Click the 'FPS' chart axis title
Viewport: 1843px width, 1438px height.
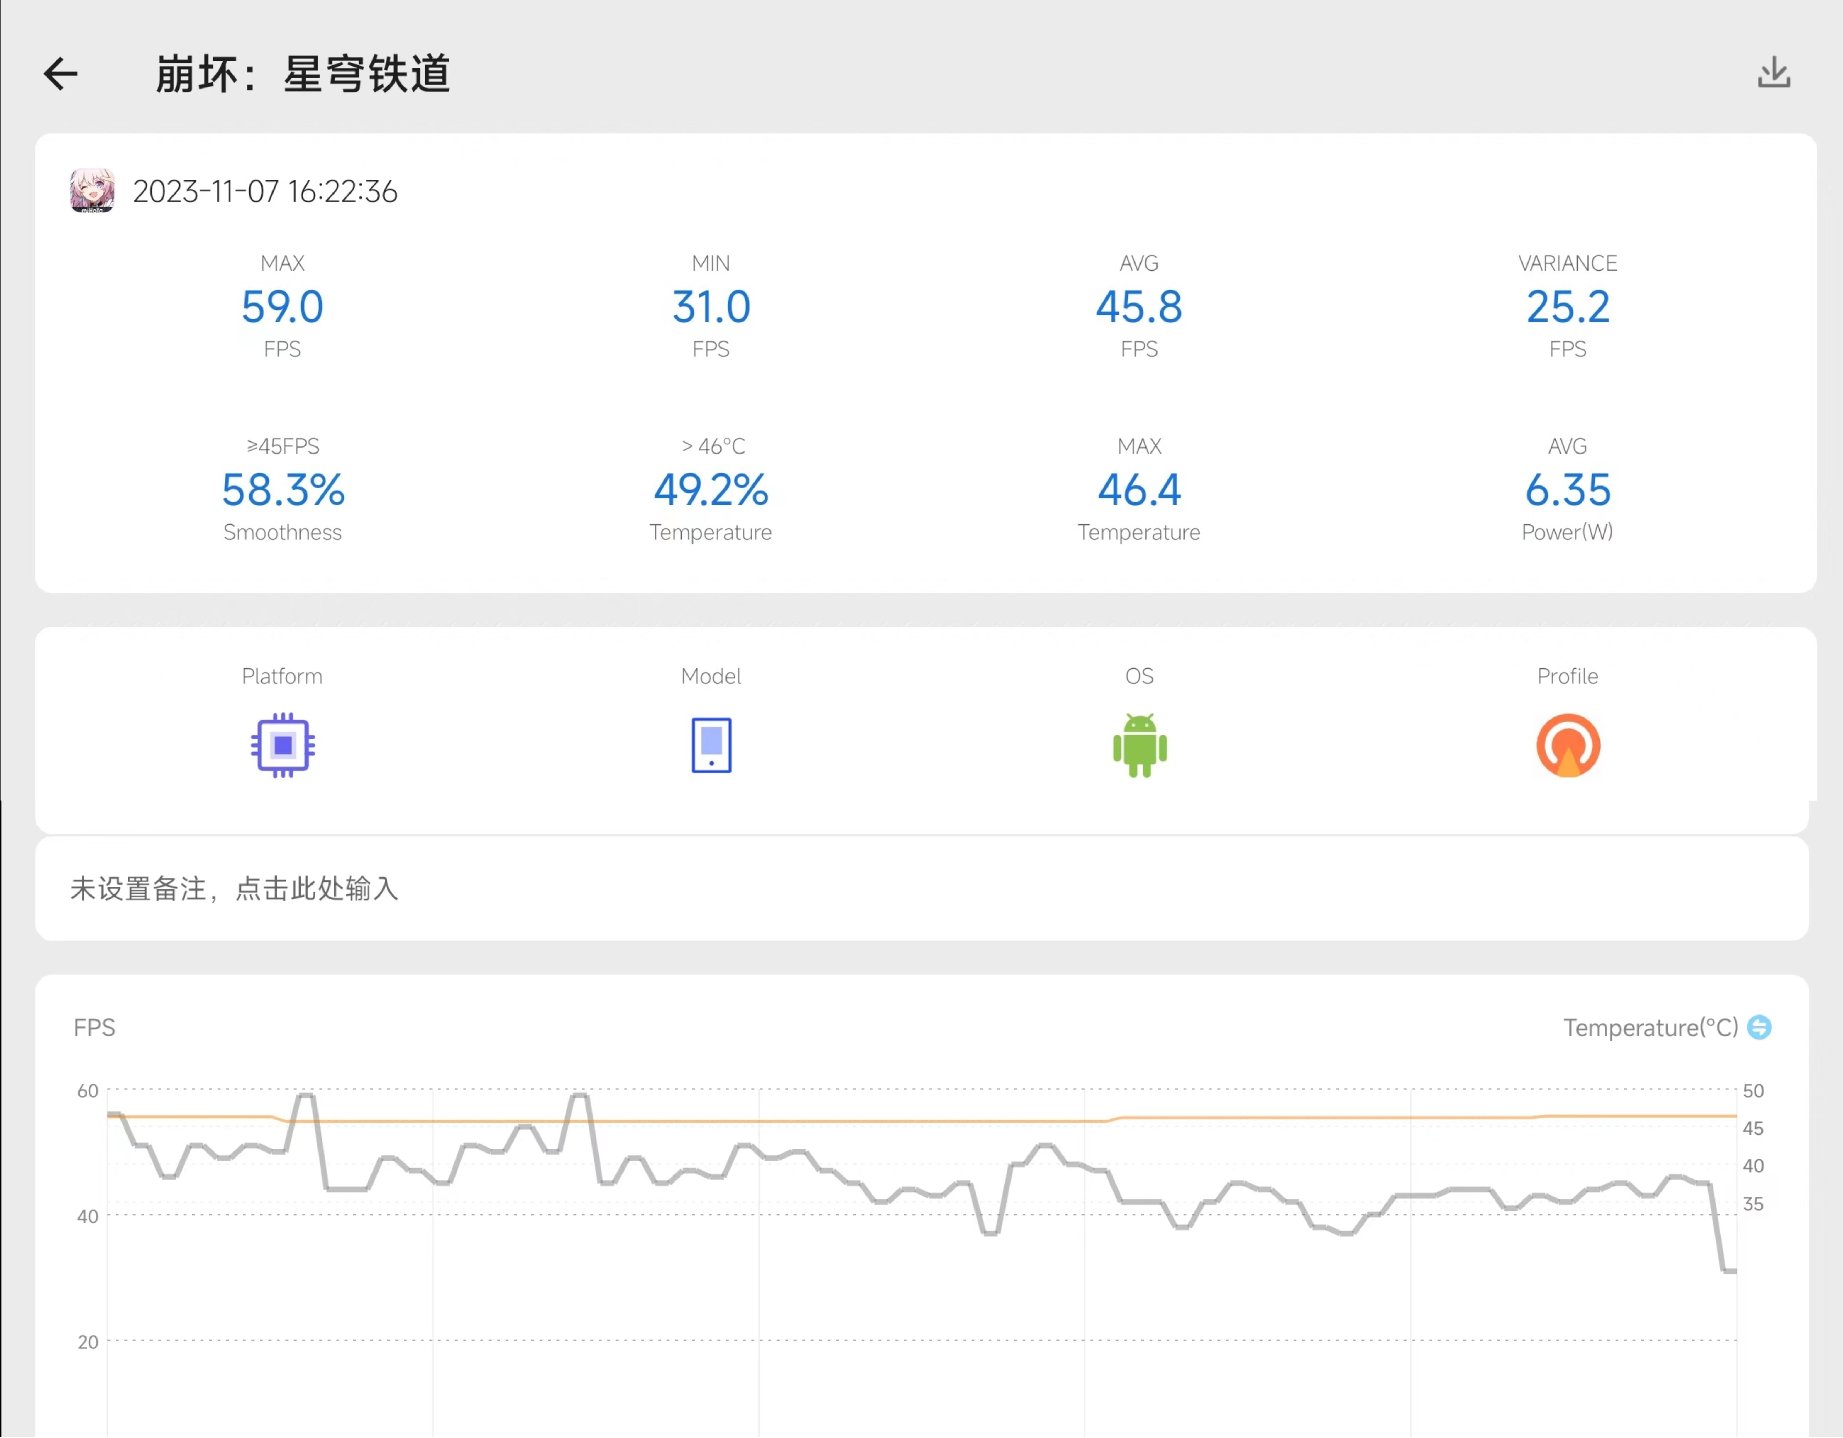point(94,1028)
